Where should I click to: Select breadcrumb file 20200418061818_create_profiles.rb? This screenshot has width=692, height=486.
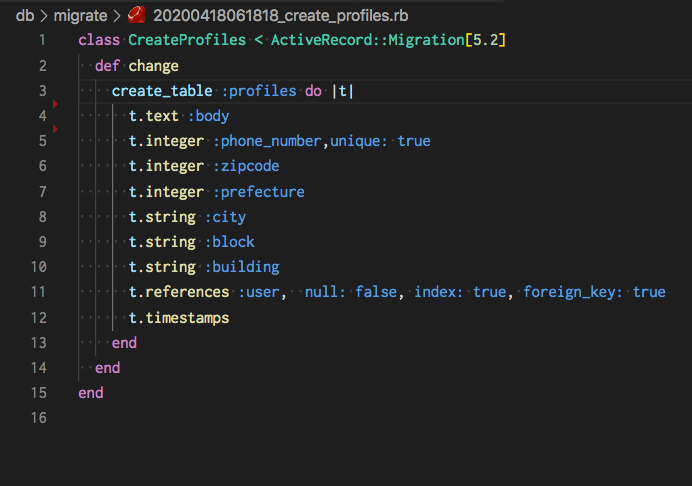coord(280,16)
